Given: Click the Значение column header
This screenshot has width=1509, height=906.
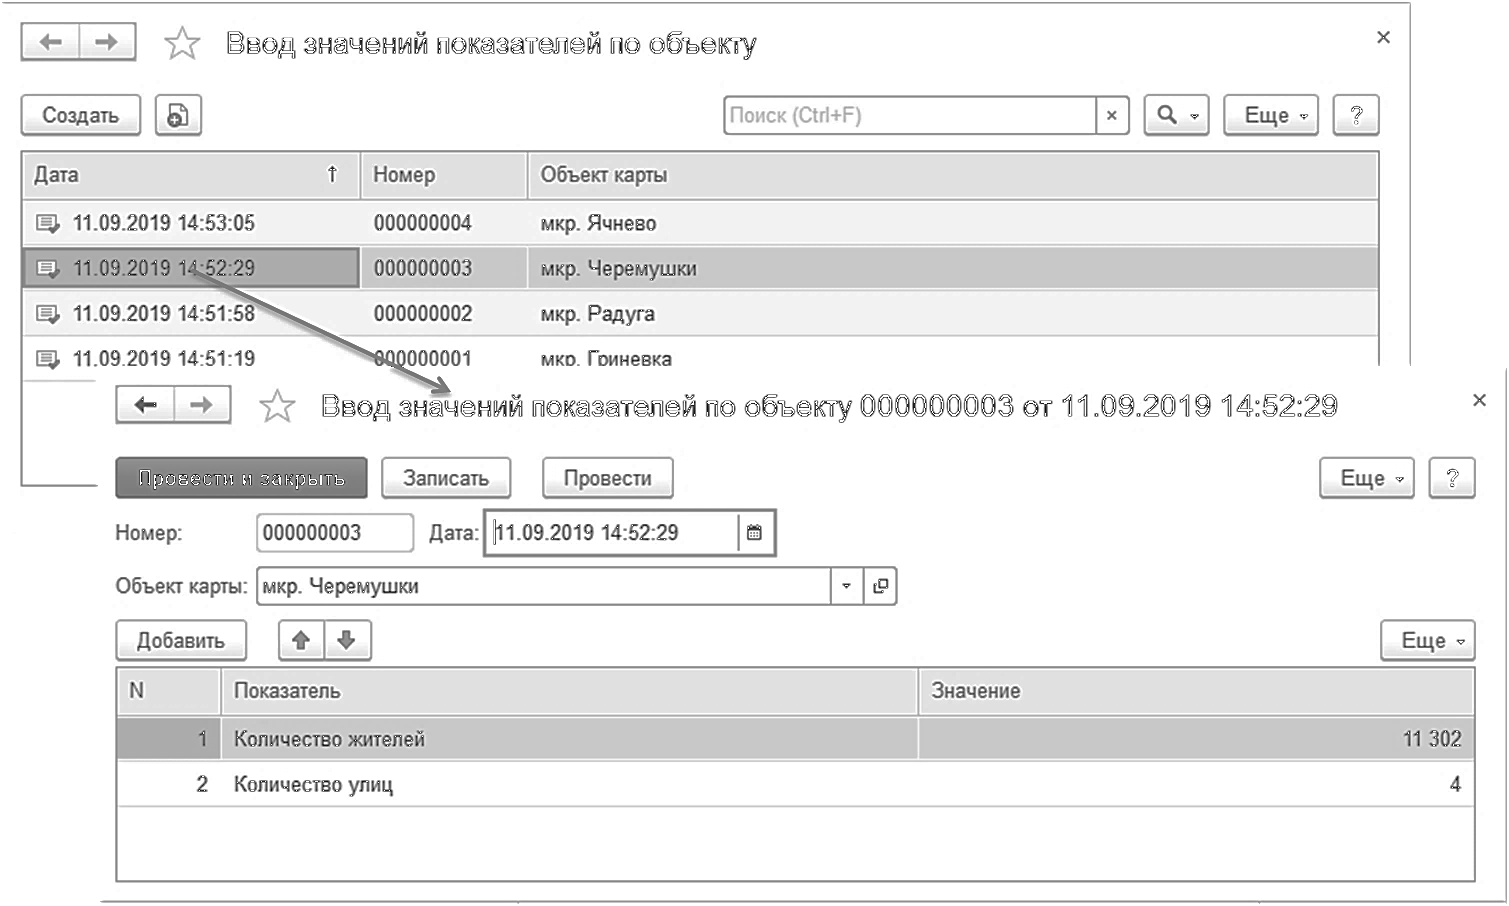Looking at the screenshot, I should coord(1196,691).
